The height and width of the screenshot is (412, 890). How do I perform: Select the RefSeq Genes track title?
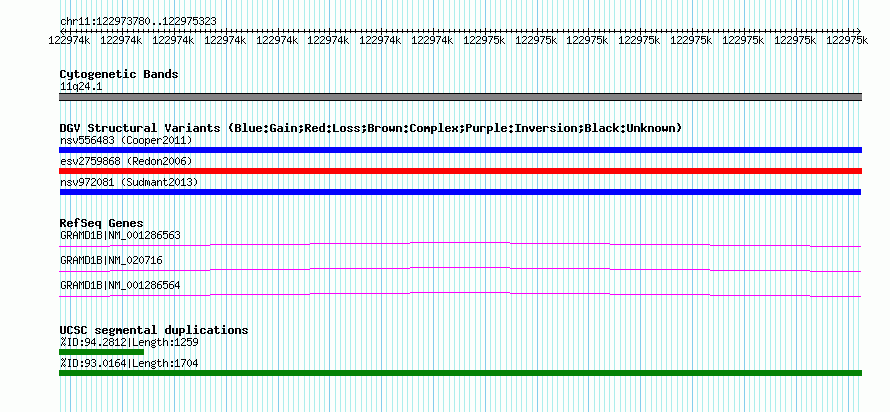pyautogui.click(x=102, y=223)
